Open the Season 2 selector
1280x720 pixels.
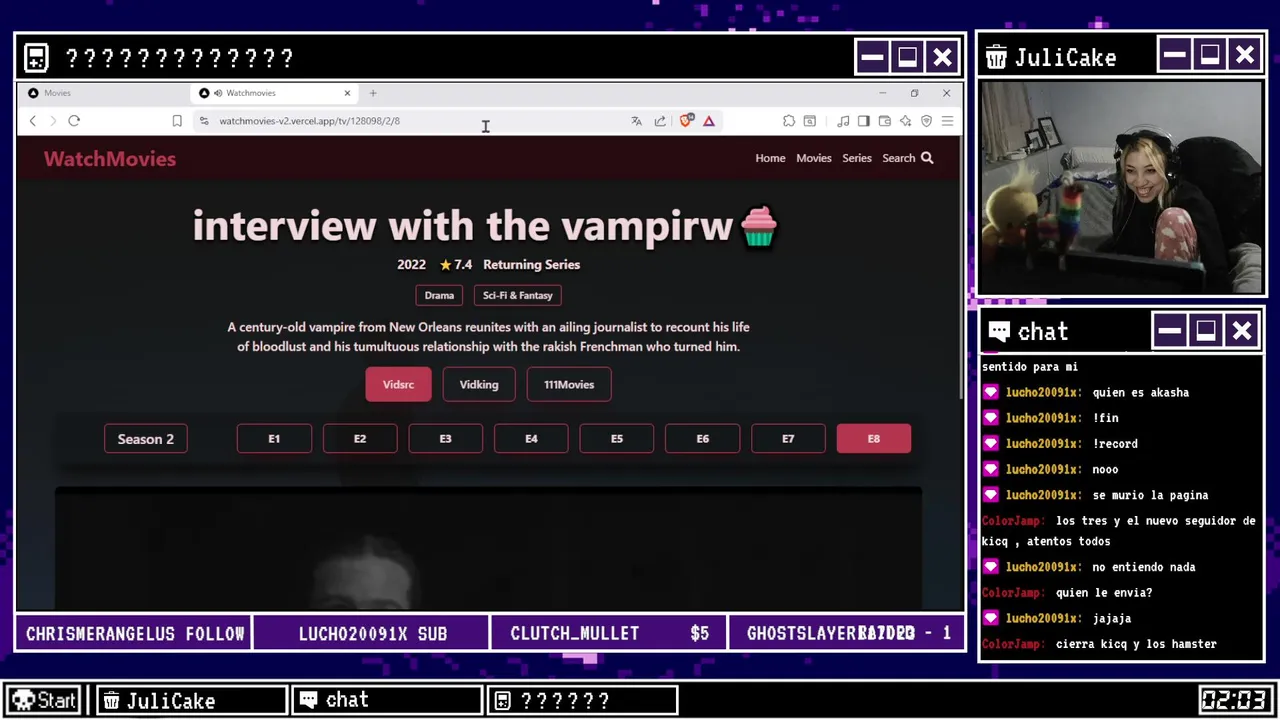point(146,439)
